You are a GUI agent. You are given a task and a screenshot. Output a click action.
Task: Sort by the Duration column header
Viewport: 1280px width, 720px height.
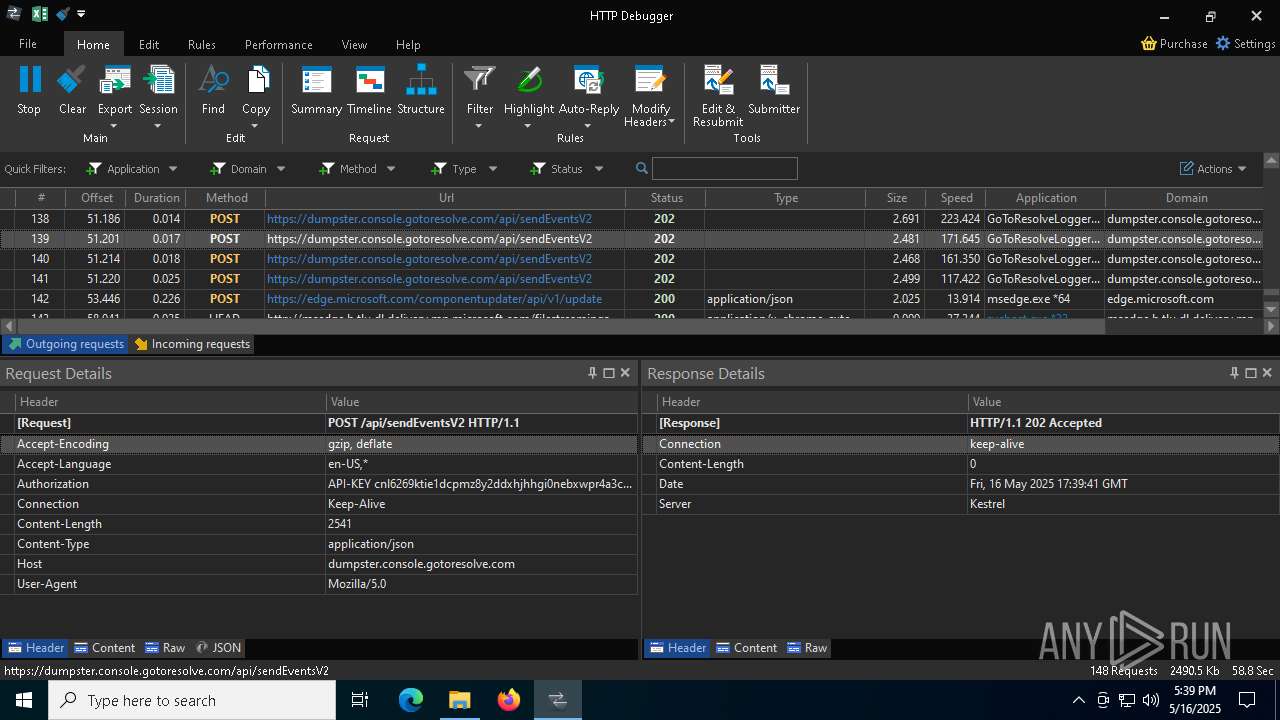(x=157, y=198)
